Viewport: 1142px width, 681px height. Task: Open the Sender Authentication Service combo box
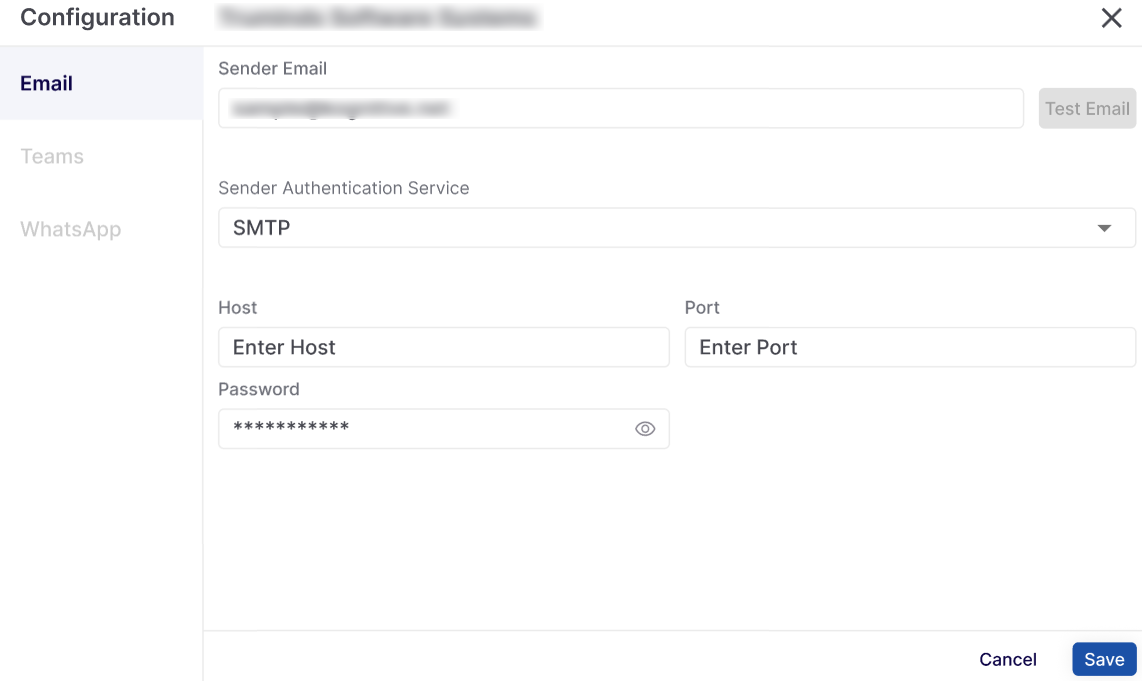pyautogui.click(x=660, y=228)
